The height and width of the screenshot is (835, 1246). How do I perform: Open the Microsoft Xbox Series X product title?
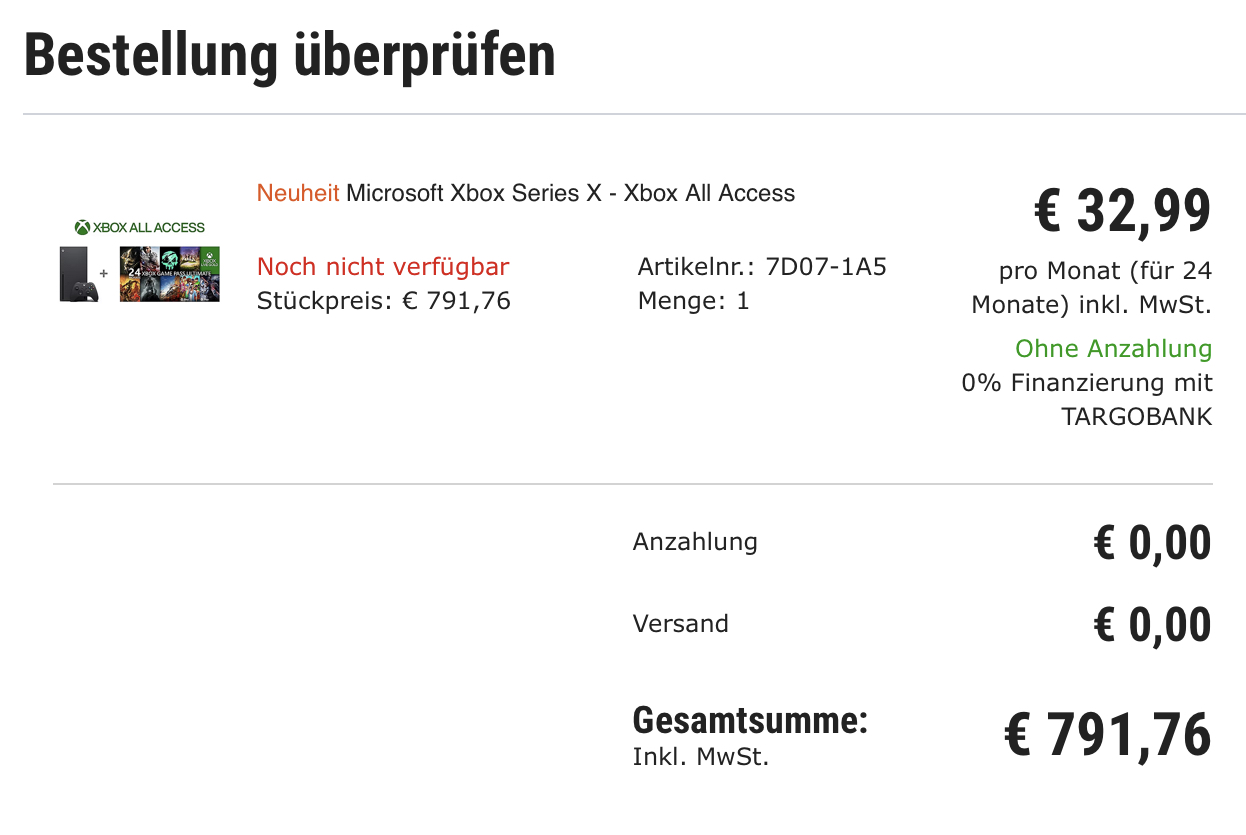click(571, 193)
